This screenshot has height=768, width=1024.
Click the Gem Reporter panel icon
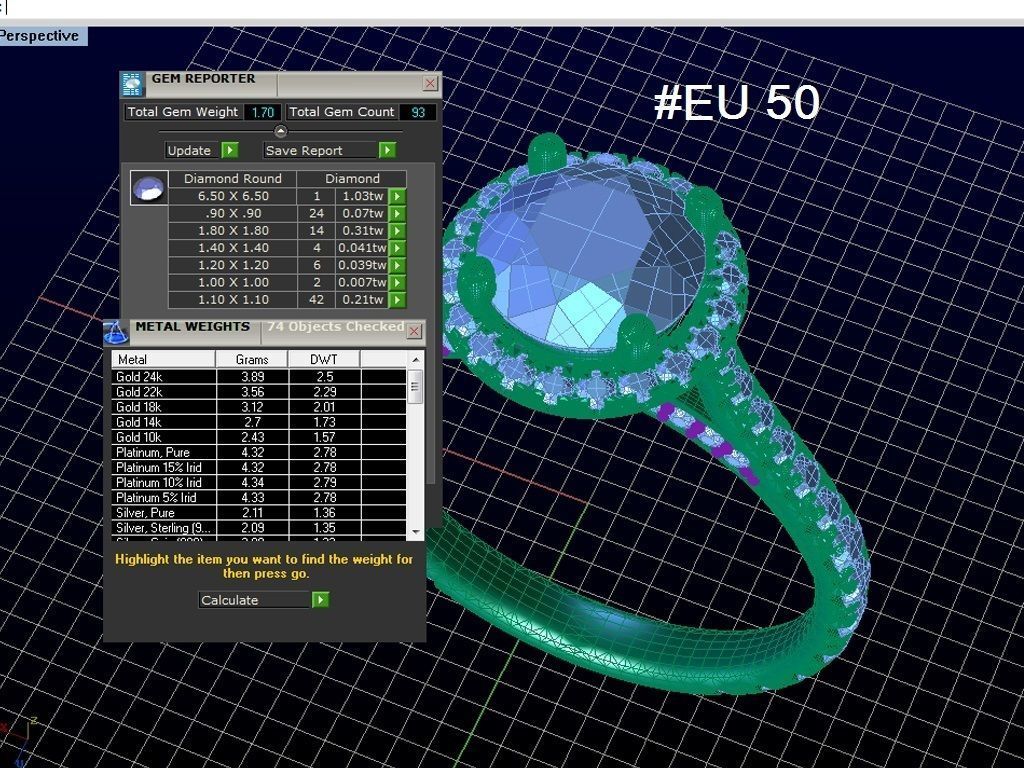pos(131,85)
